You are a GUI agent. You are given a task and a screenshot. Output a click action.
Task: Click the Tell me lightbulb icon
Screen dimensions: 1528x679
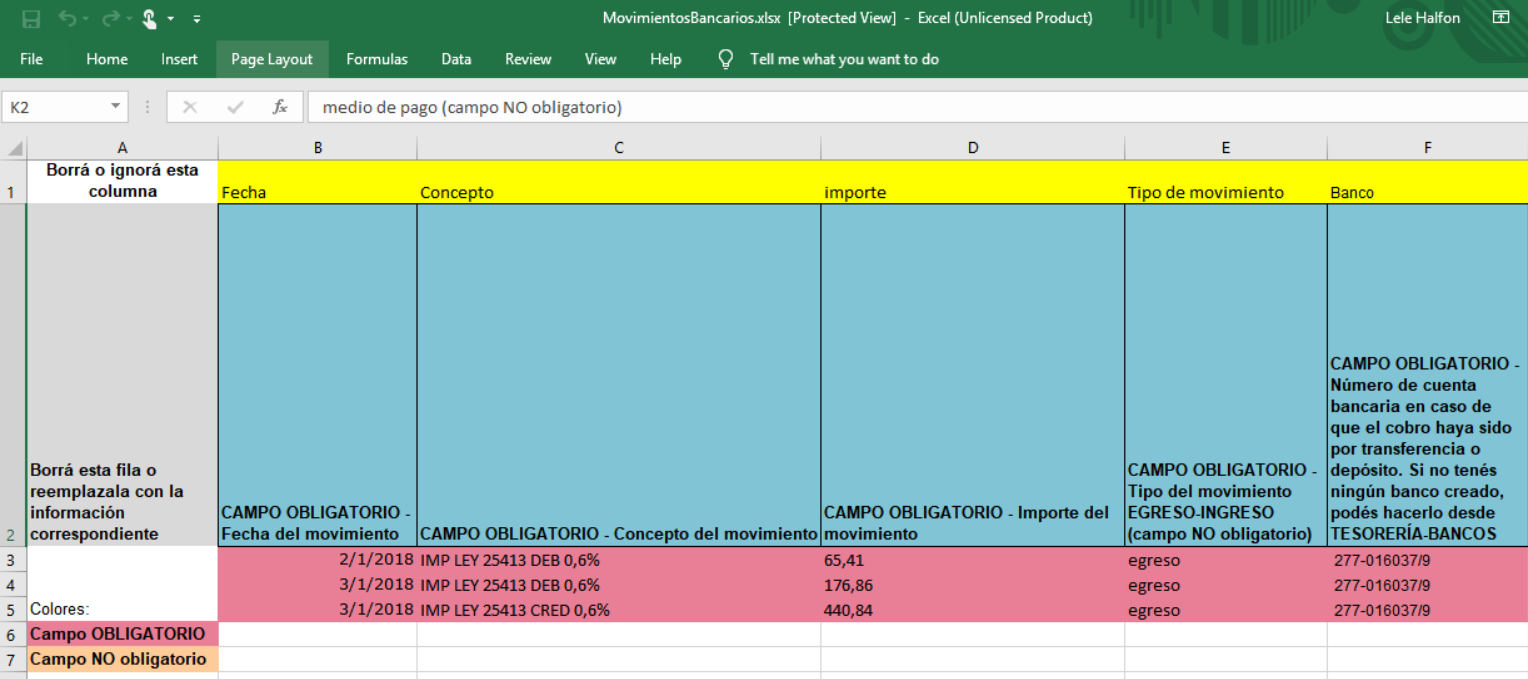[727, 59]
